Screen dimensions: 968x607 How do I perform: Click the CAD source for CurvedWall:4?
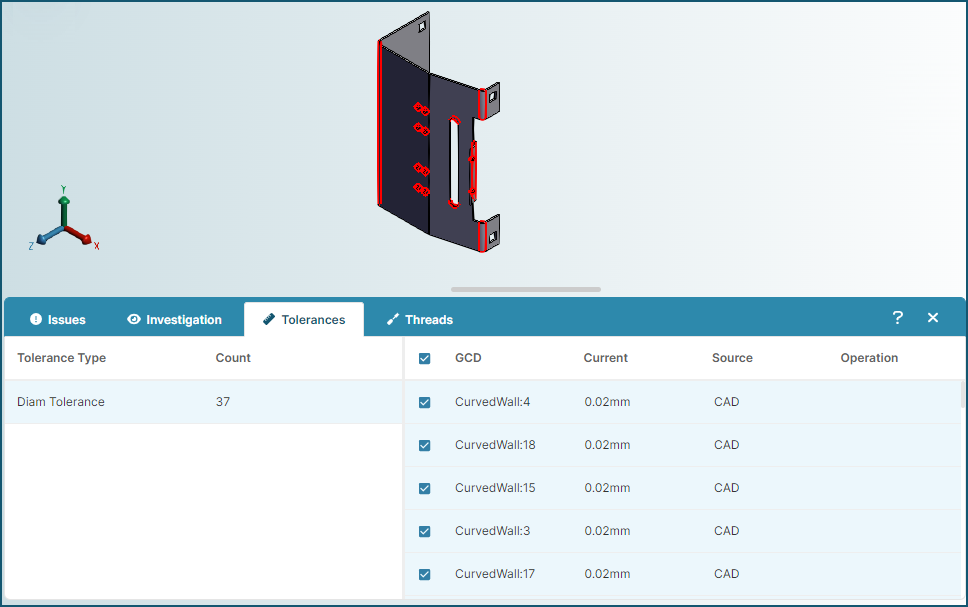(727, 402)
